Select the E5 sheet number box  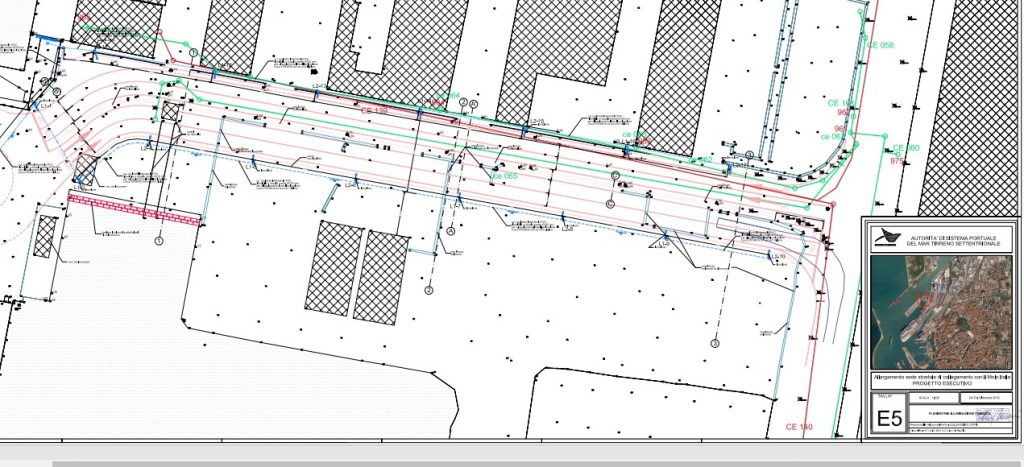coord(889,420)
